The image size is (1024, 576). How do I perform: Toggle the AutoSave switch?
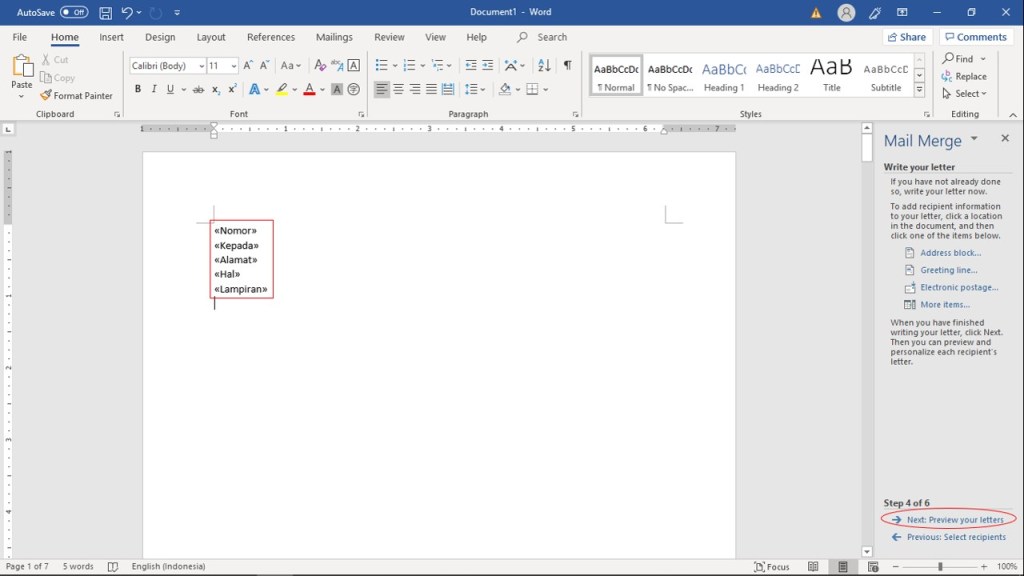[x=74, y=13]
